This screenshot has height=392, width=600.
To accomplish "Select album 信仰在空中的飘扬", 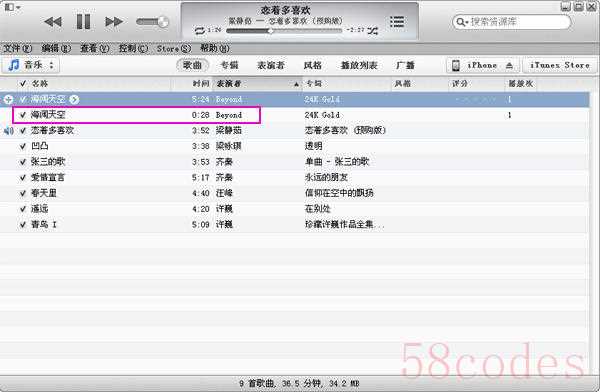I will coord(339,193).
